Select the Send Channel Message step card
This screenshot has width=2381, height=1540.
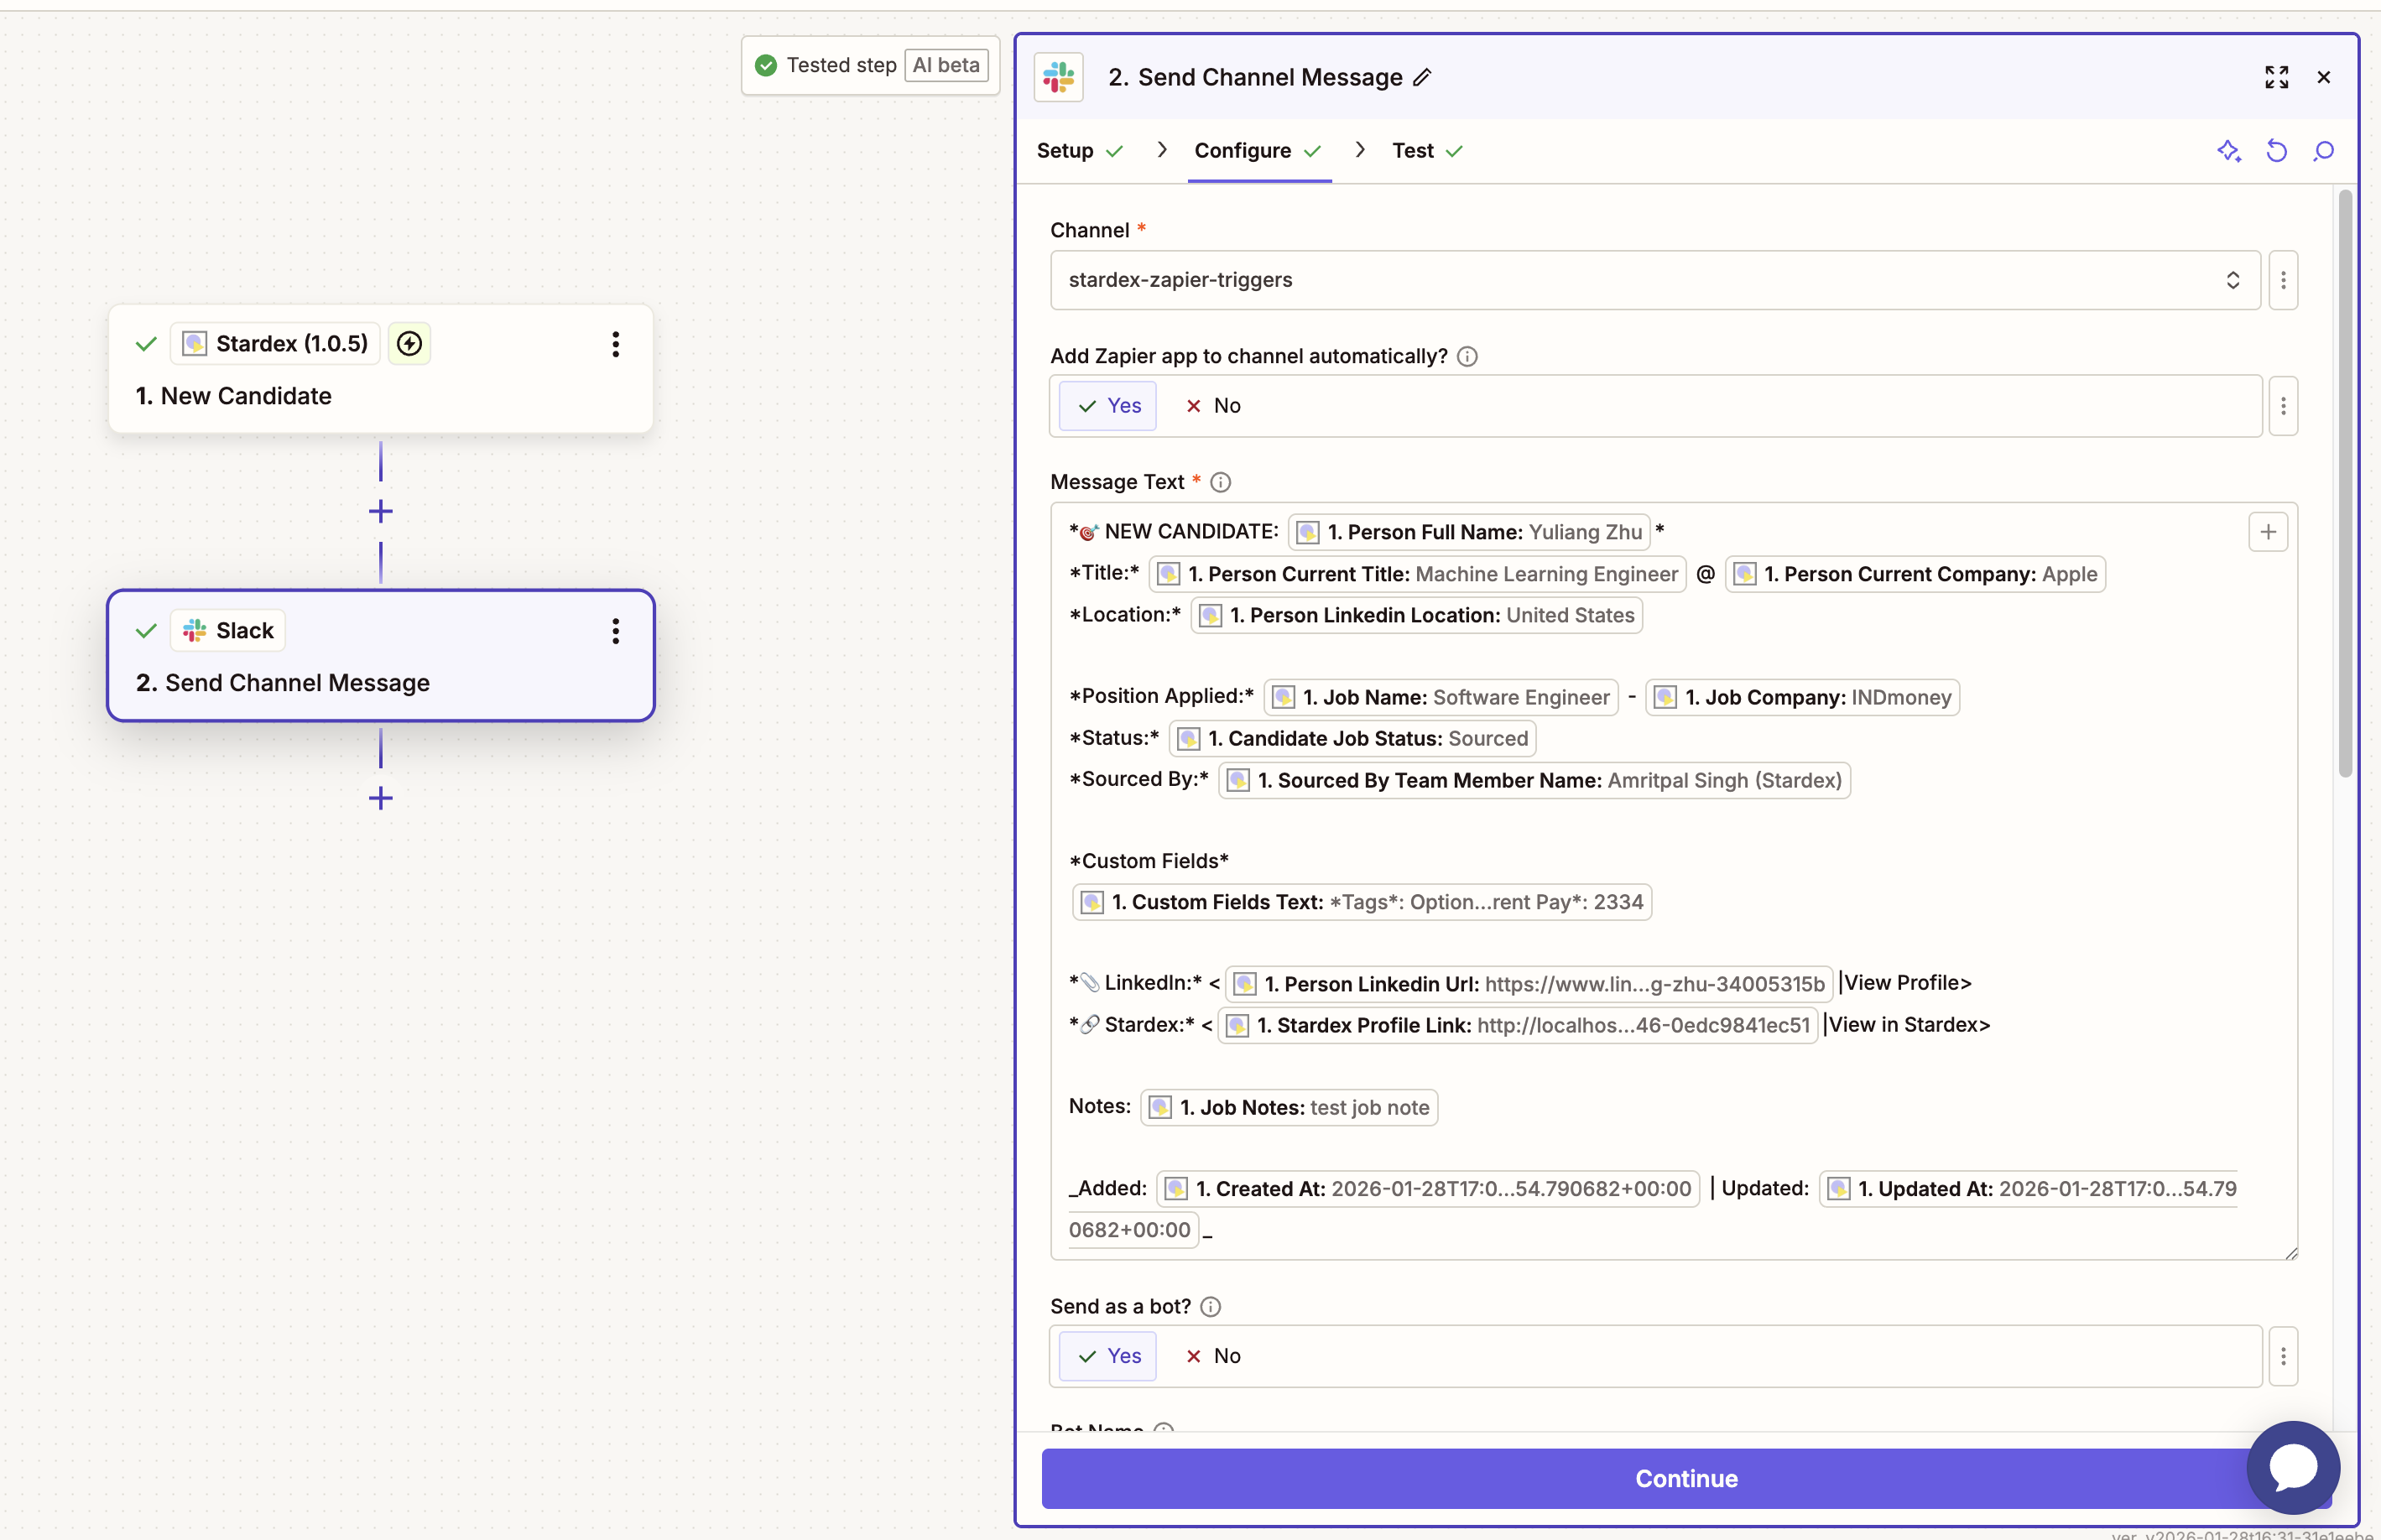381,656
